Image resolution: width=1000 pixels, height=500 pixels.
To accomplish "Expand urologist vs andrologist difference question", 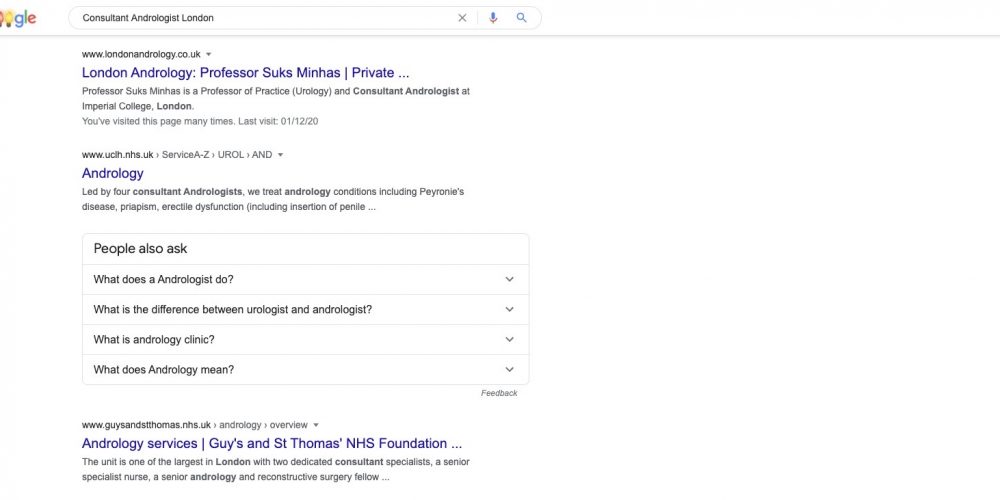I will pos(305,309).
